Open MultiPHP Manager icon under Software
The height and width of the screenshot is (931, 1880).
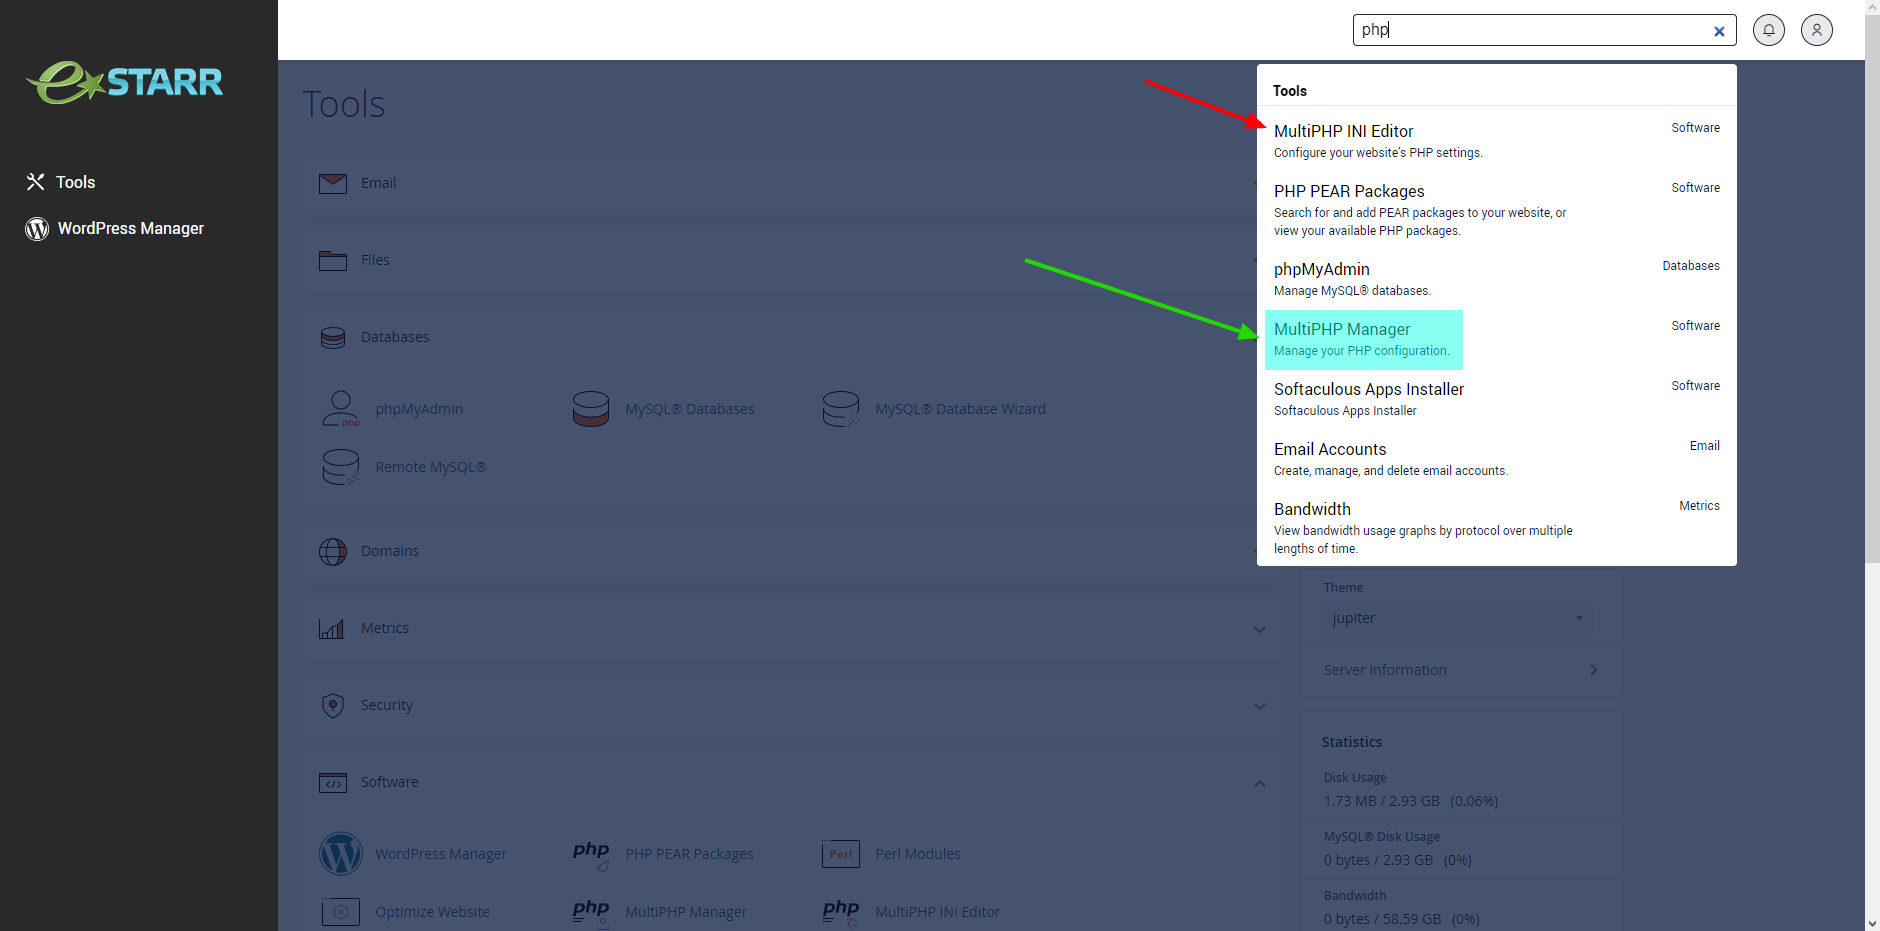pyautogui.click(x=591, y=912)
